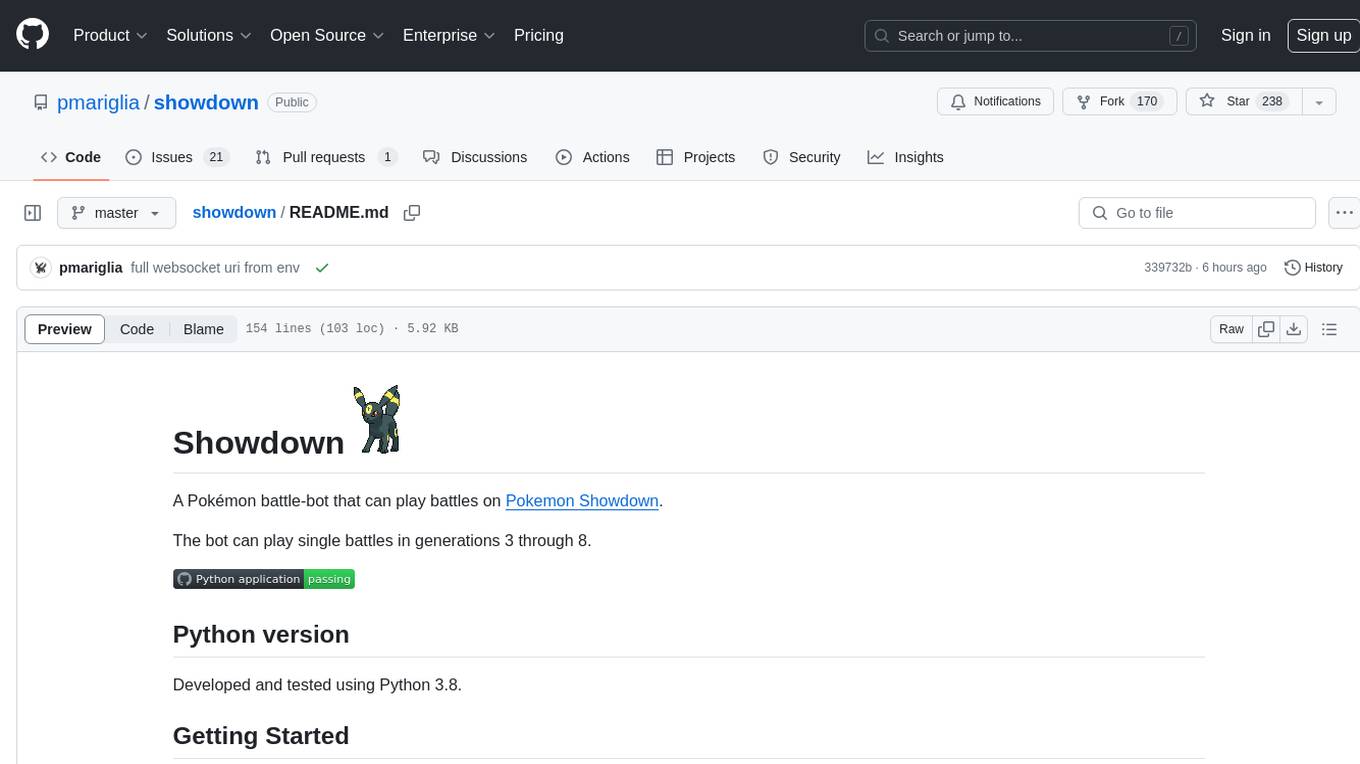Image resolution: width=1360 pixels, height=764 pixels.
Task: Select the Code view
Action: [x=137, y=329]
